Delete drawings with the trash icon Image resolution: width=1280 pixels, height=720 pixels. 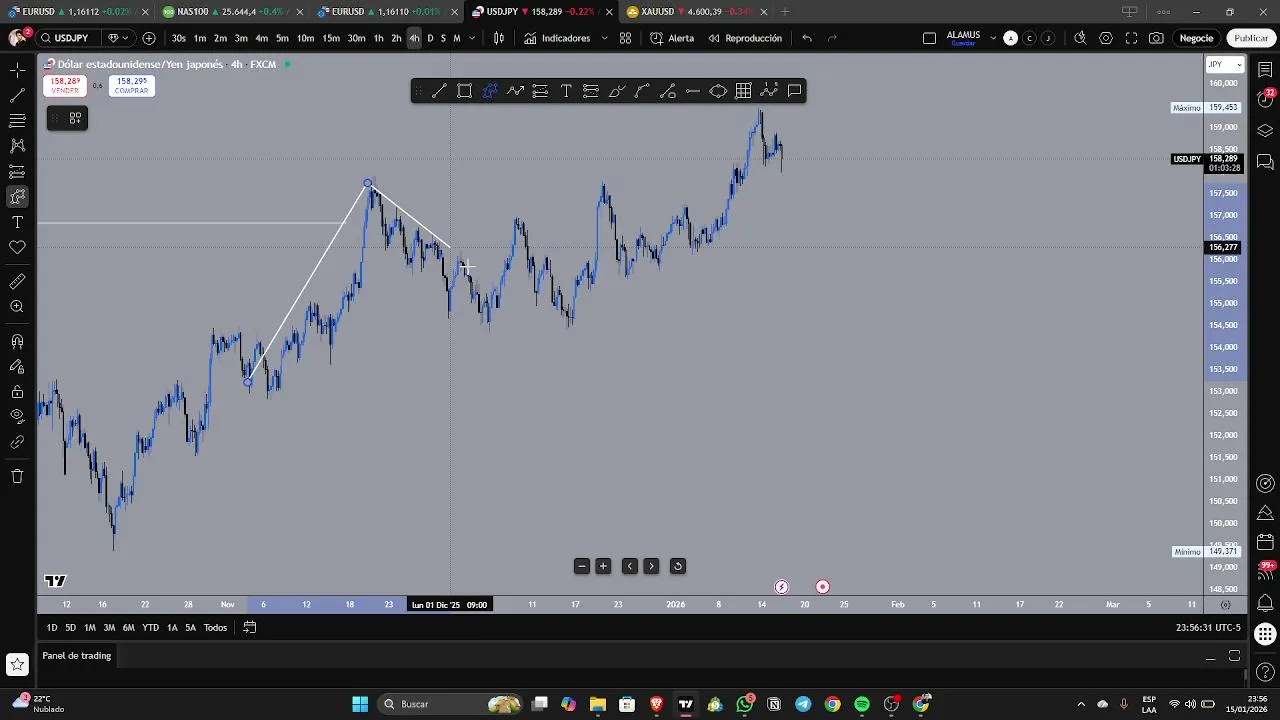tap(17, 476)
